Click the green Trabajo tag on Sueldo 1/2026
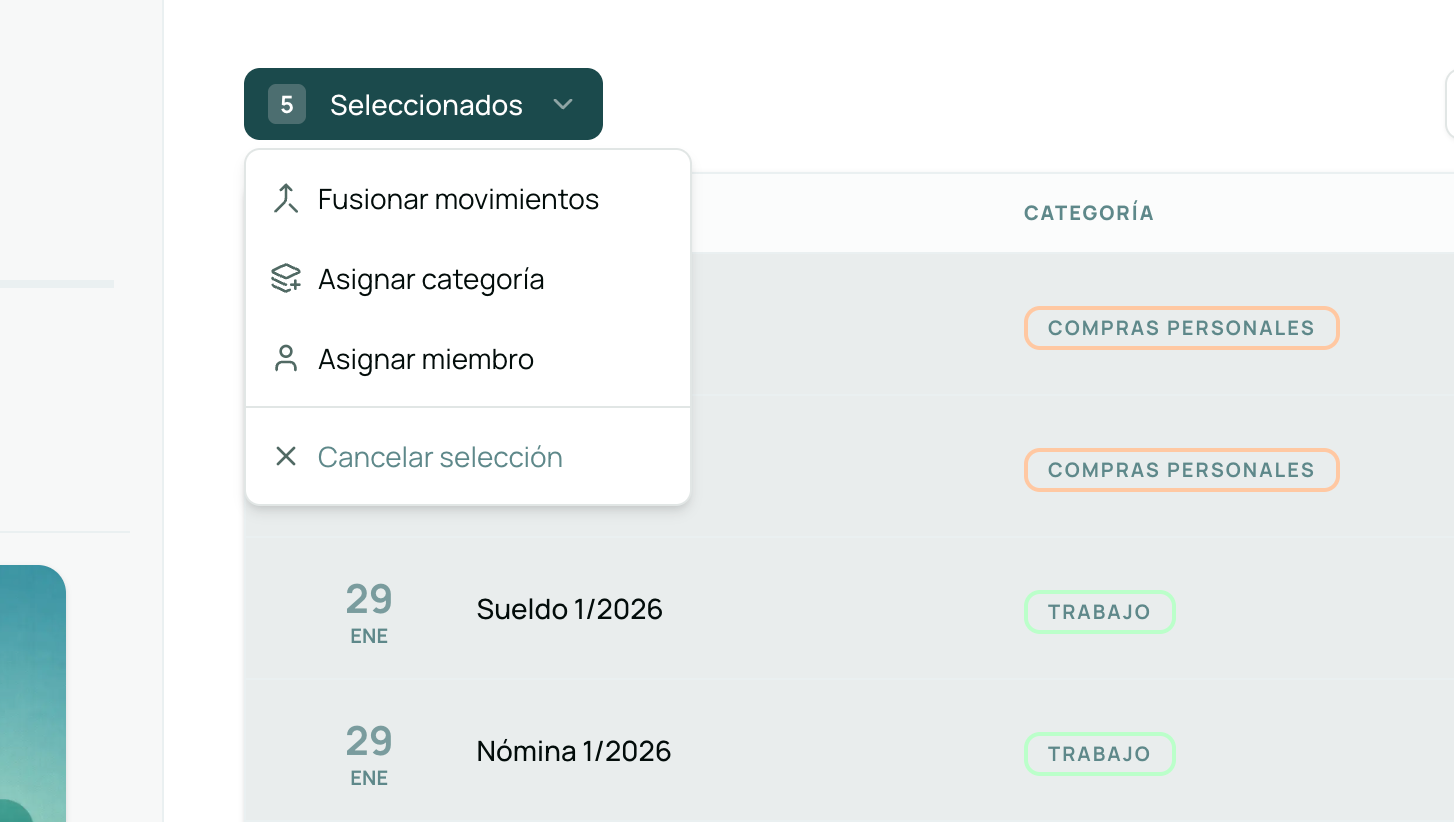Viewport: 1454px width, 822px height. tap(1099, 611)
